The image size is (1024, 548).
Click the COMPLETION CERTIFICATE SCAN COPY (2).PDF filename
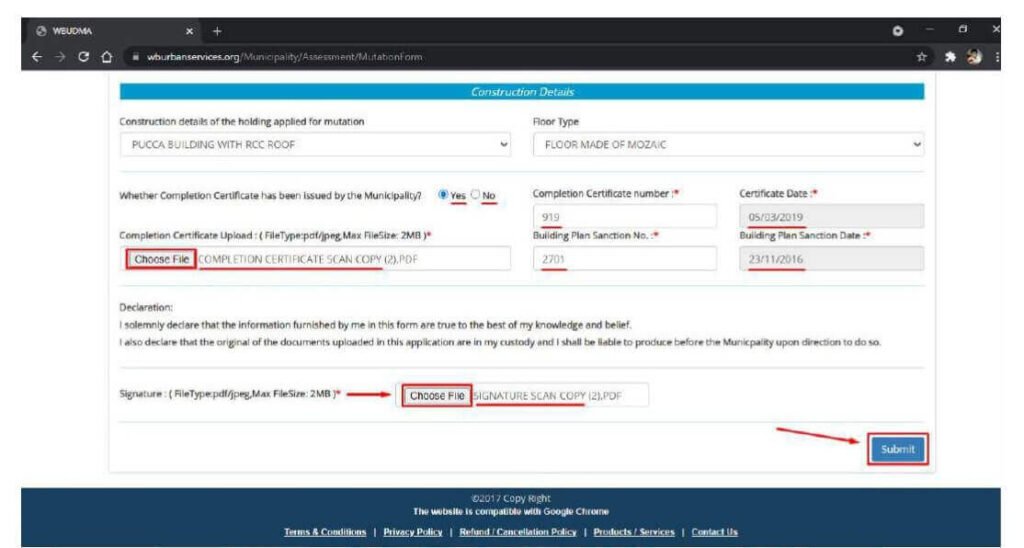[308, 259]
